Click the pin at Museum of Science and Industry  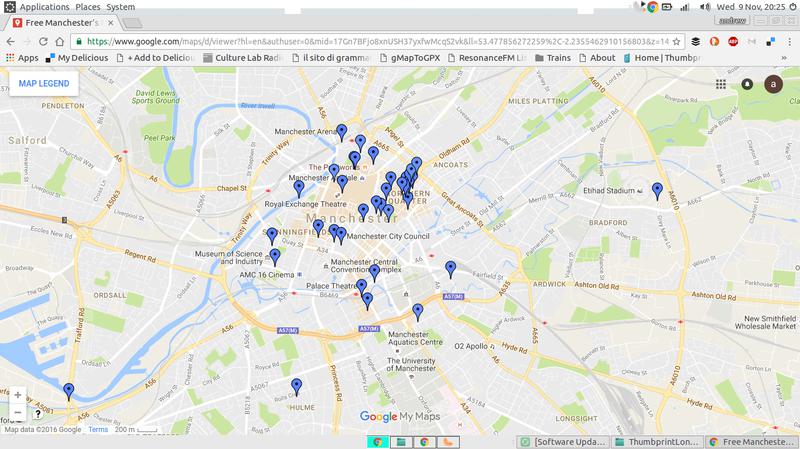tap(274, 257)
